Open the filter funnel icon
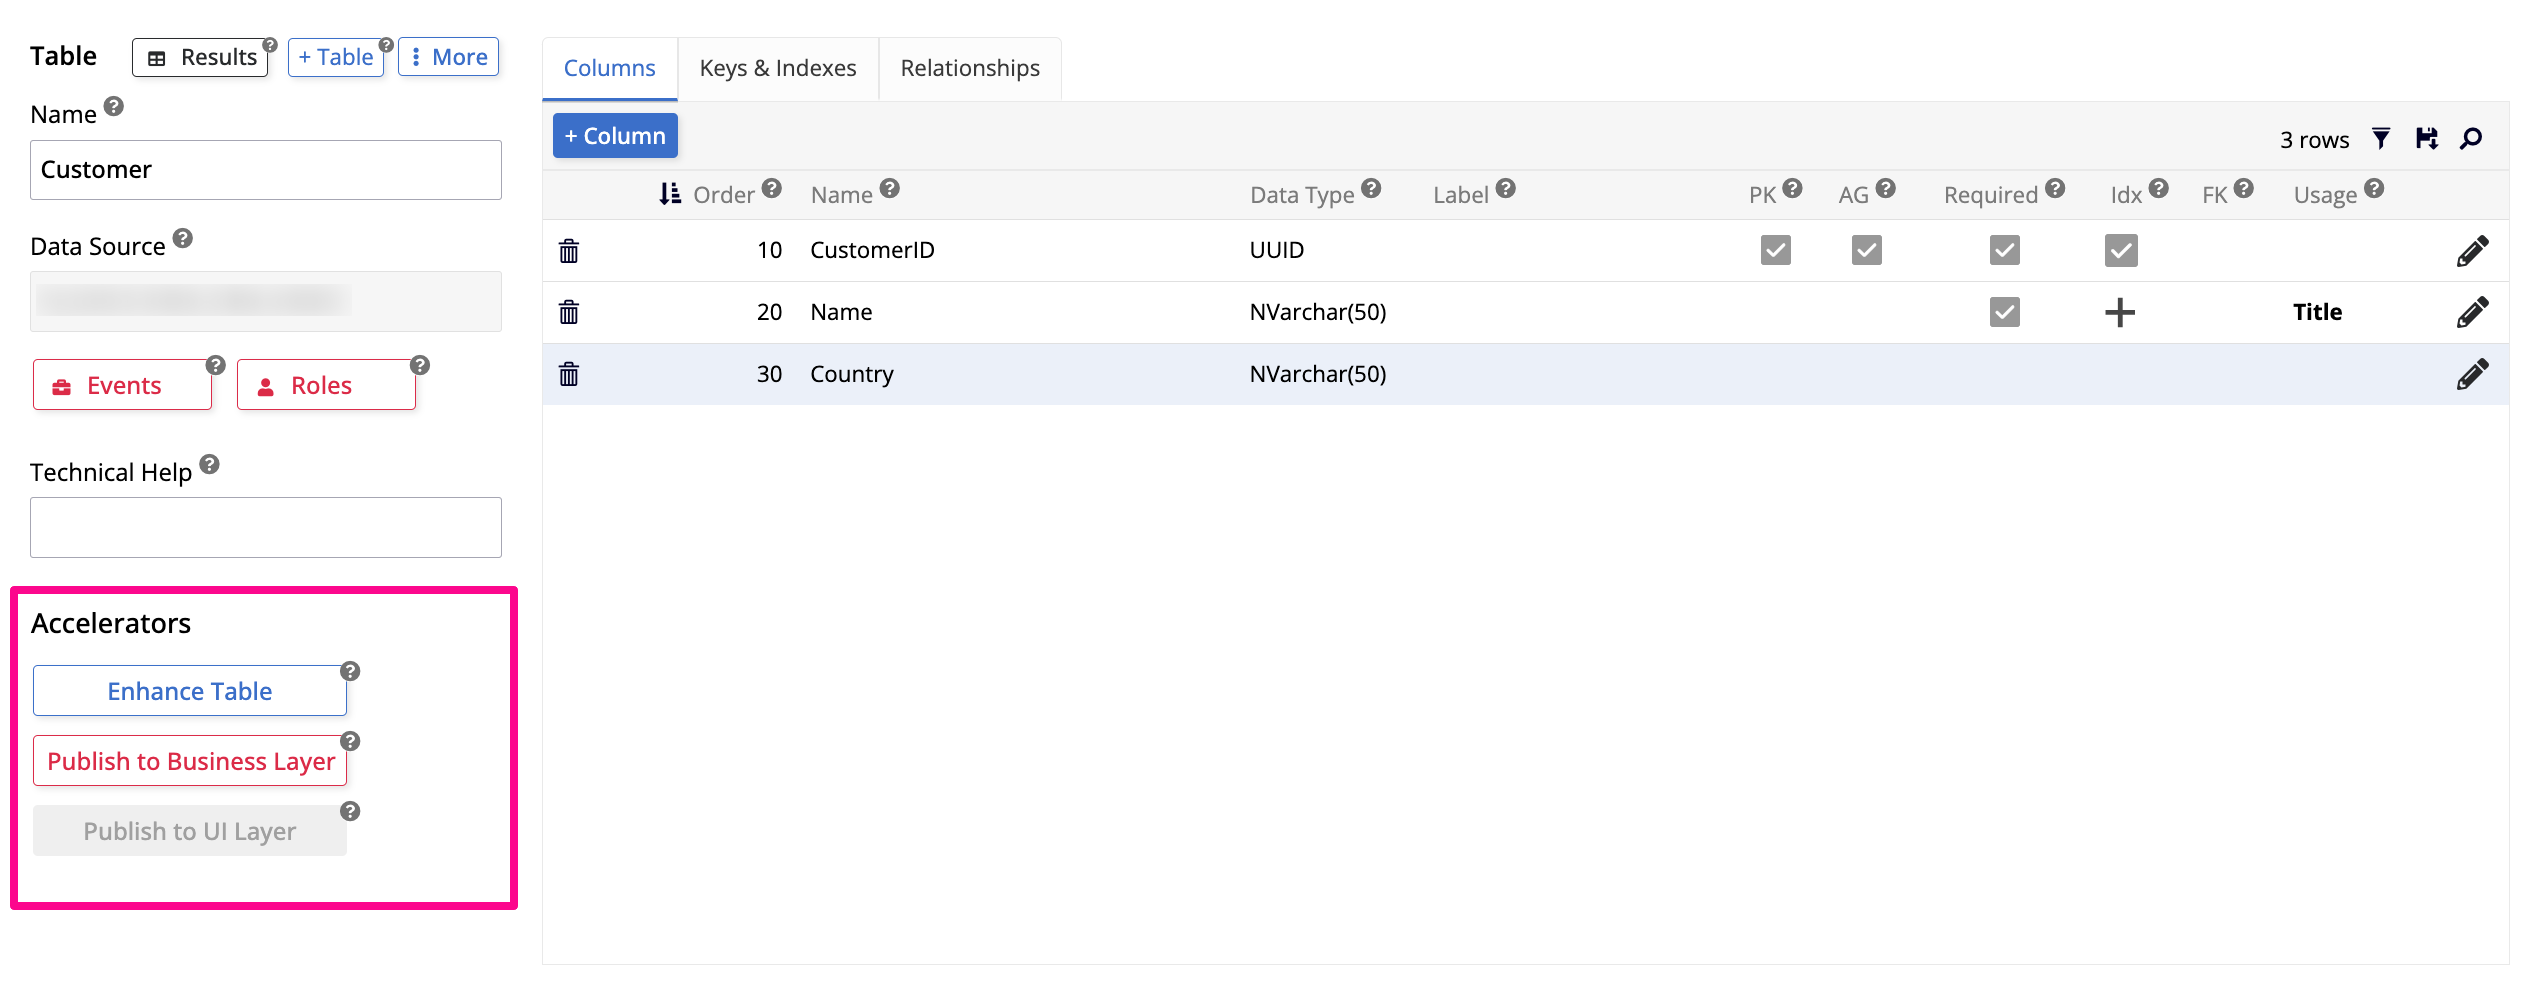Image resolution: width=2538 pixels, height=984 pixels. (2381, 138)
